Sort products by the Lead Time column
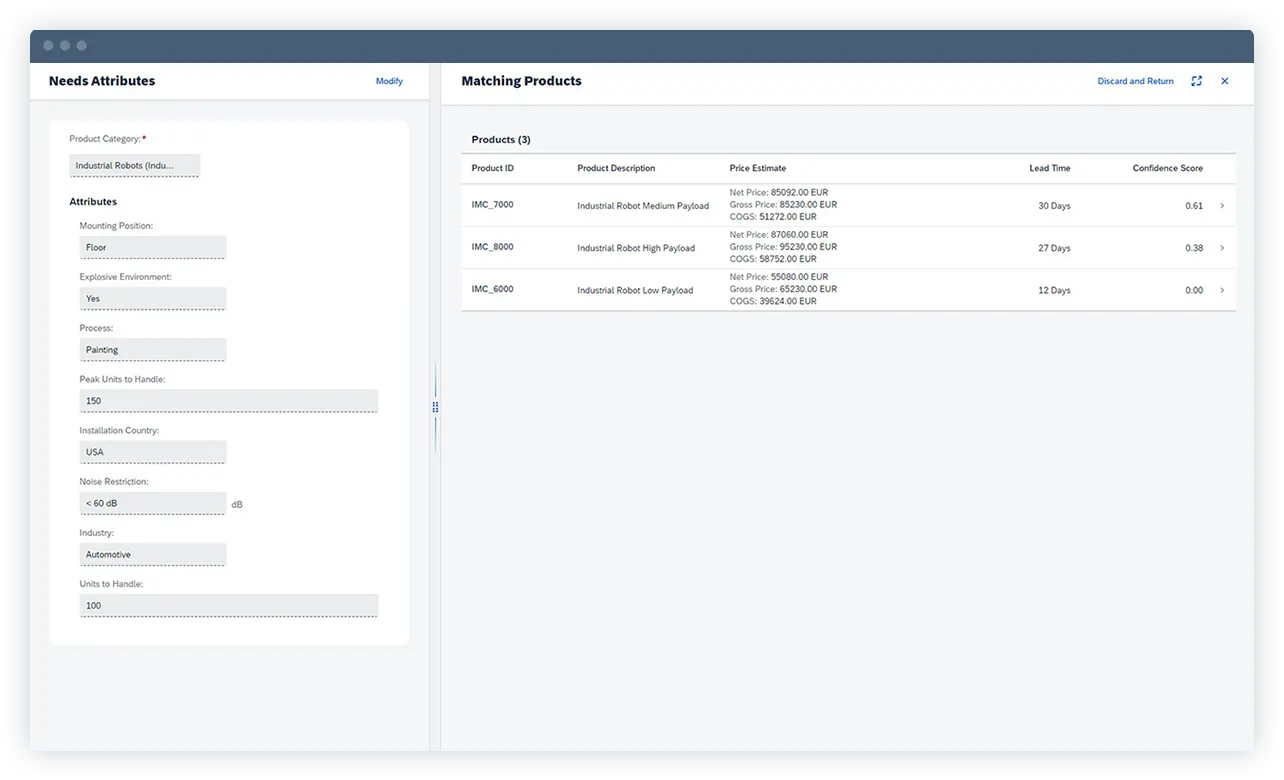Screen dimensions: 1284x780 coord(1049,168)
